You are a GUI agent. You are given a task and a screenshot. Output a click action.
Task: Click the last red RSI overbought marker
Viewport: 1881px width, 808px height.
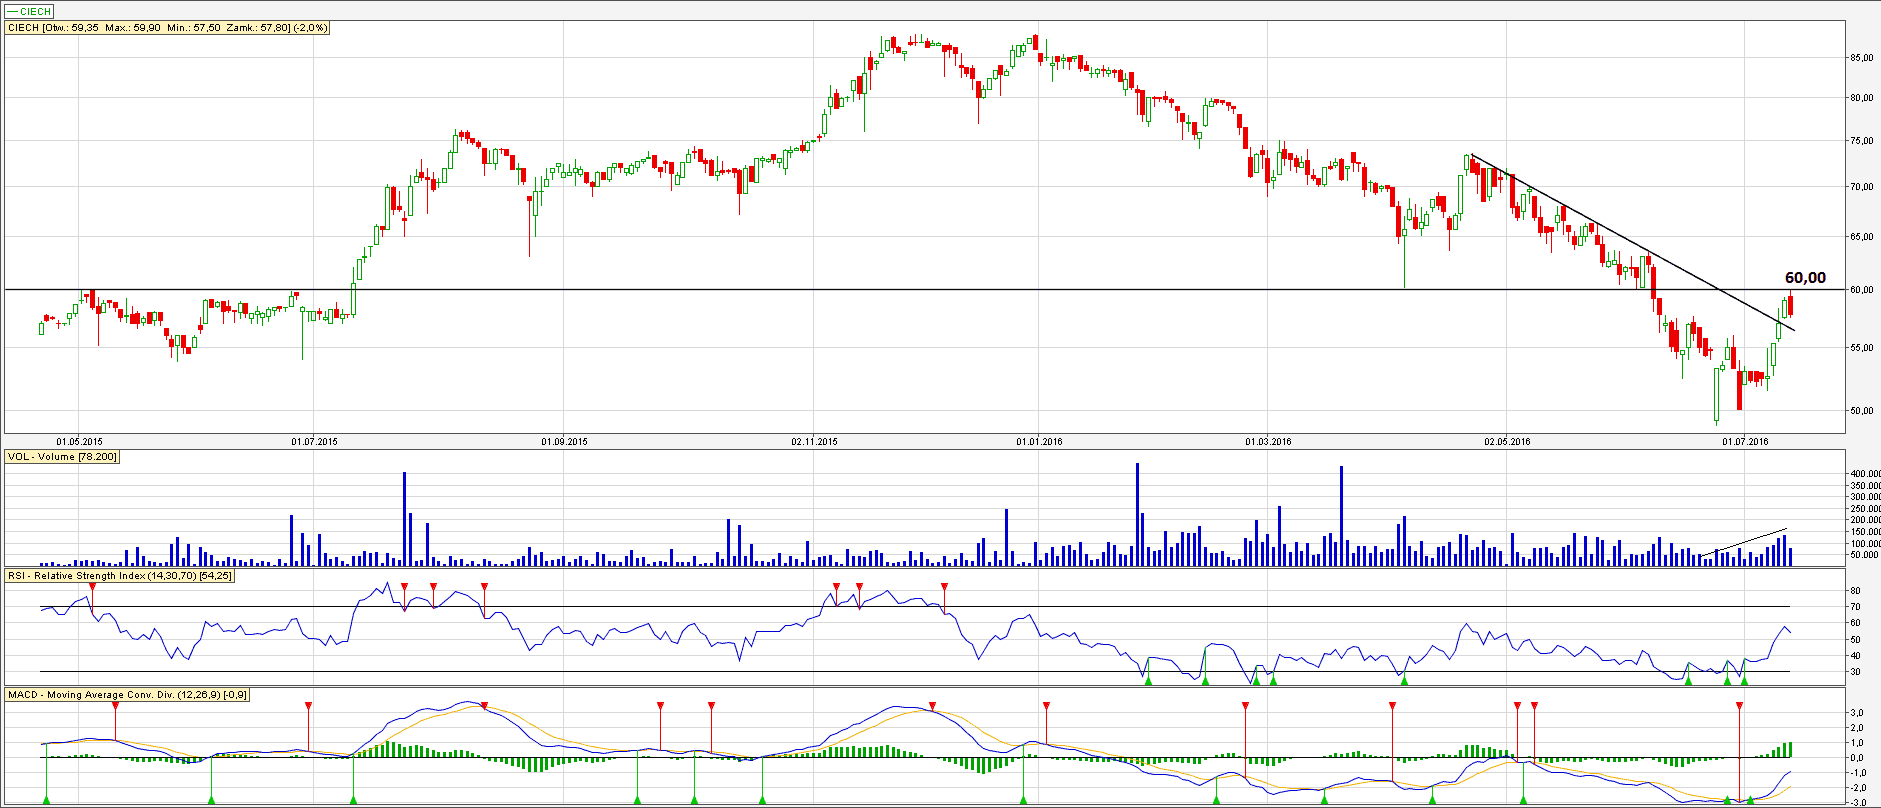tap(944, 587)
